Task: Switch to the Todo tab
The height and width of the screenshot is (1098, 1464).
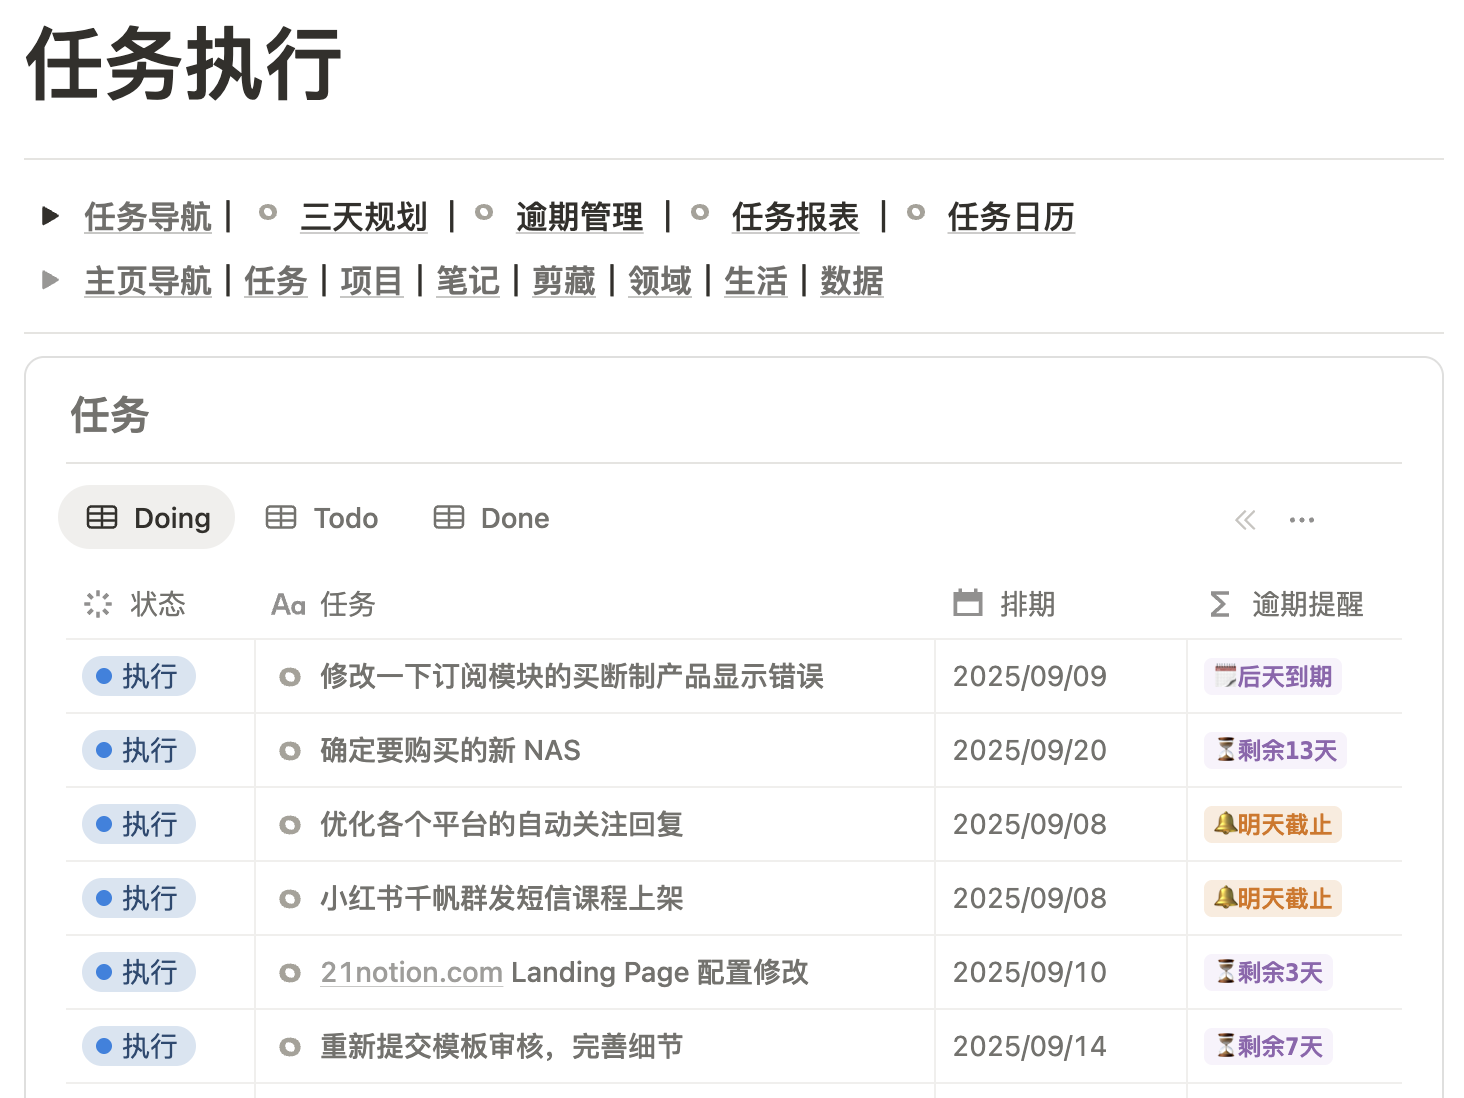Action: 322,518
